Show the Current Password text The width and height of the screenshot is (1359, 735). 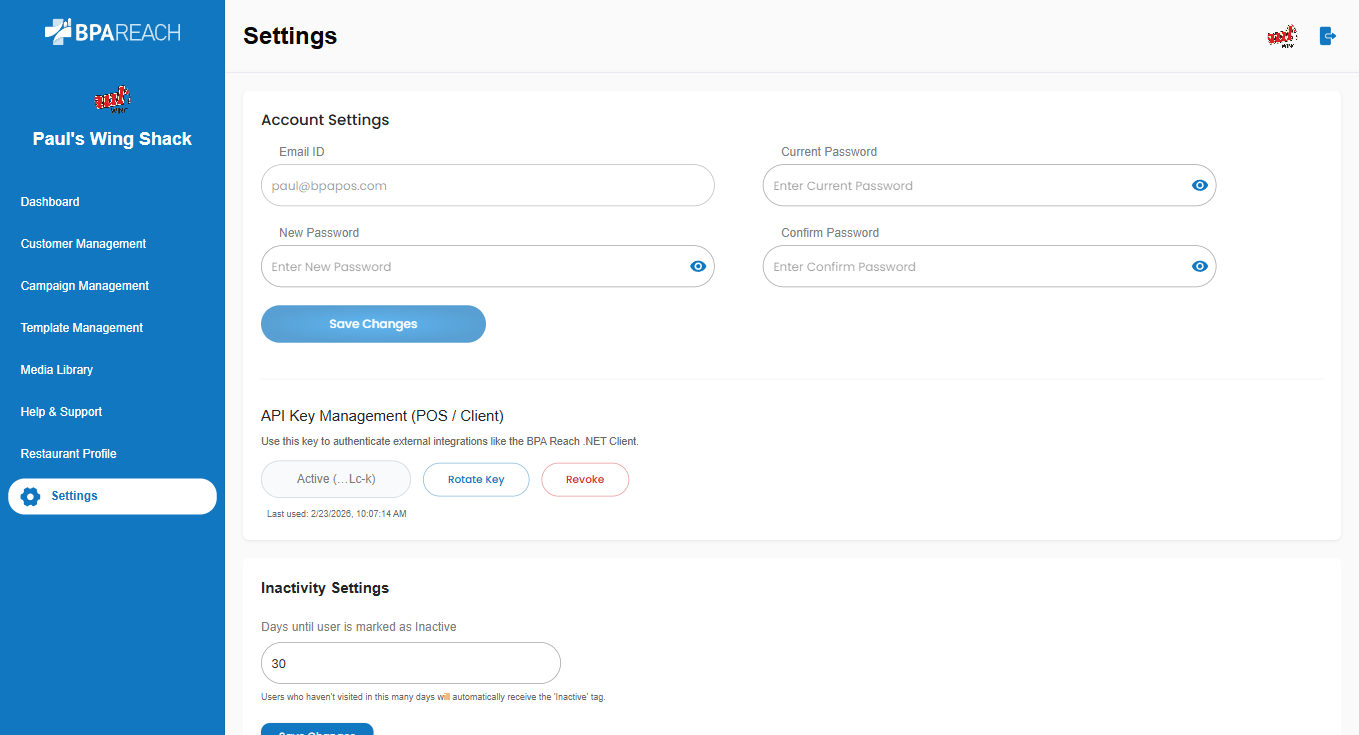tap(1199, 186)
